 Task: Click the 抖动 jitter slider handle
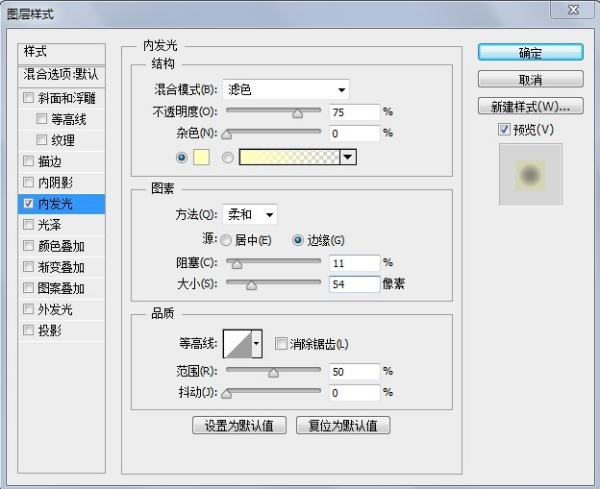pyautogui.click(x=227, y=394)
